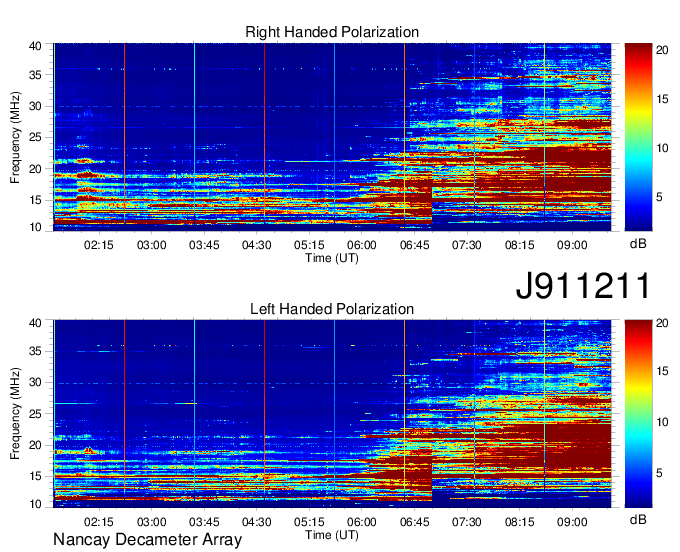680x552 pixels.
Task: Select the 35 MHz tick of Left Handed plot
Action: coord(35,351)
